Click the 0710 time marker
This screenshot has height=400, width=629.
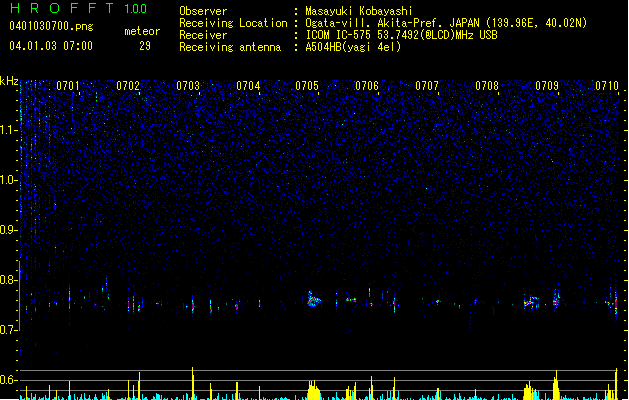pyautogui.click(x=607, y=85)
